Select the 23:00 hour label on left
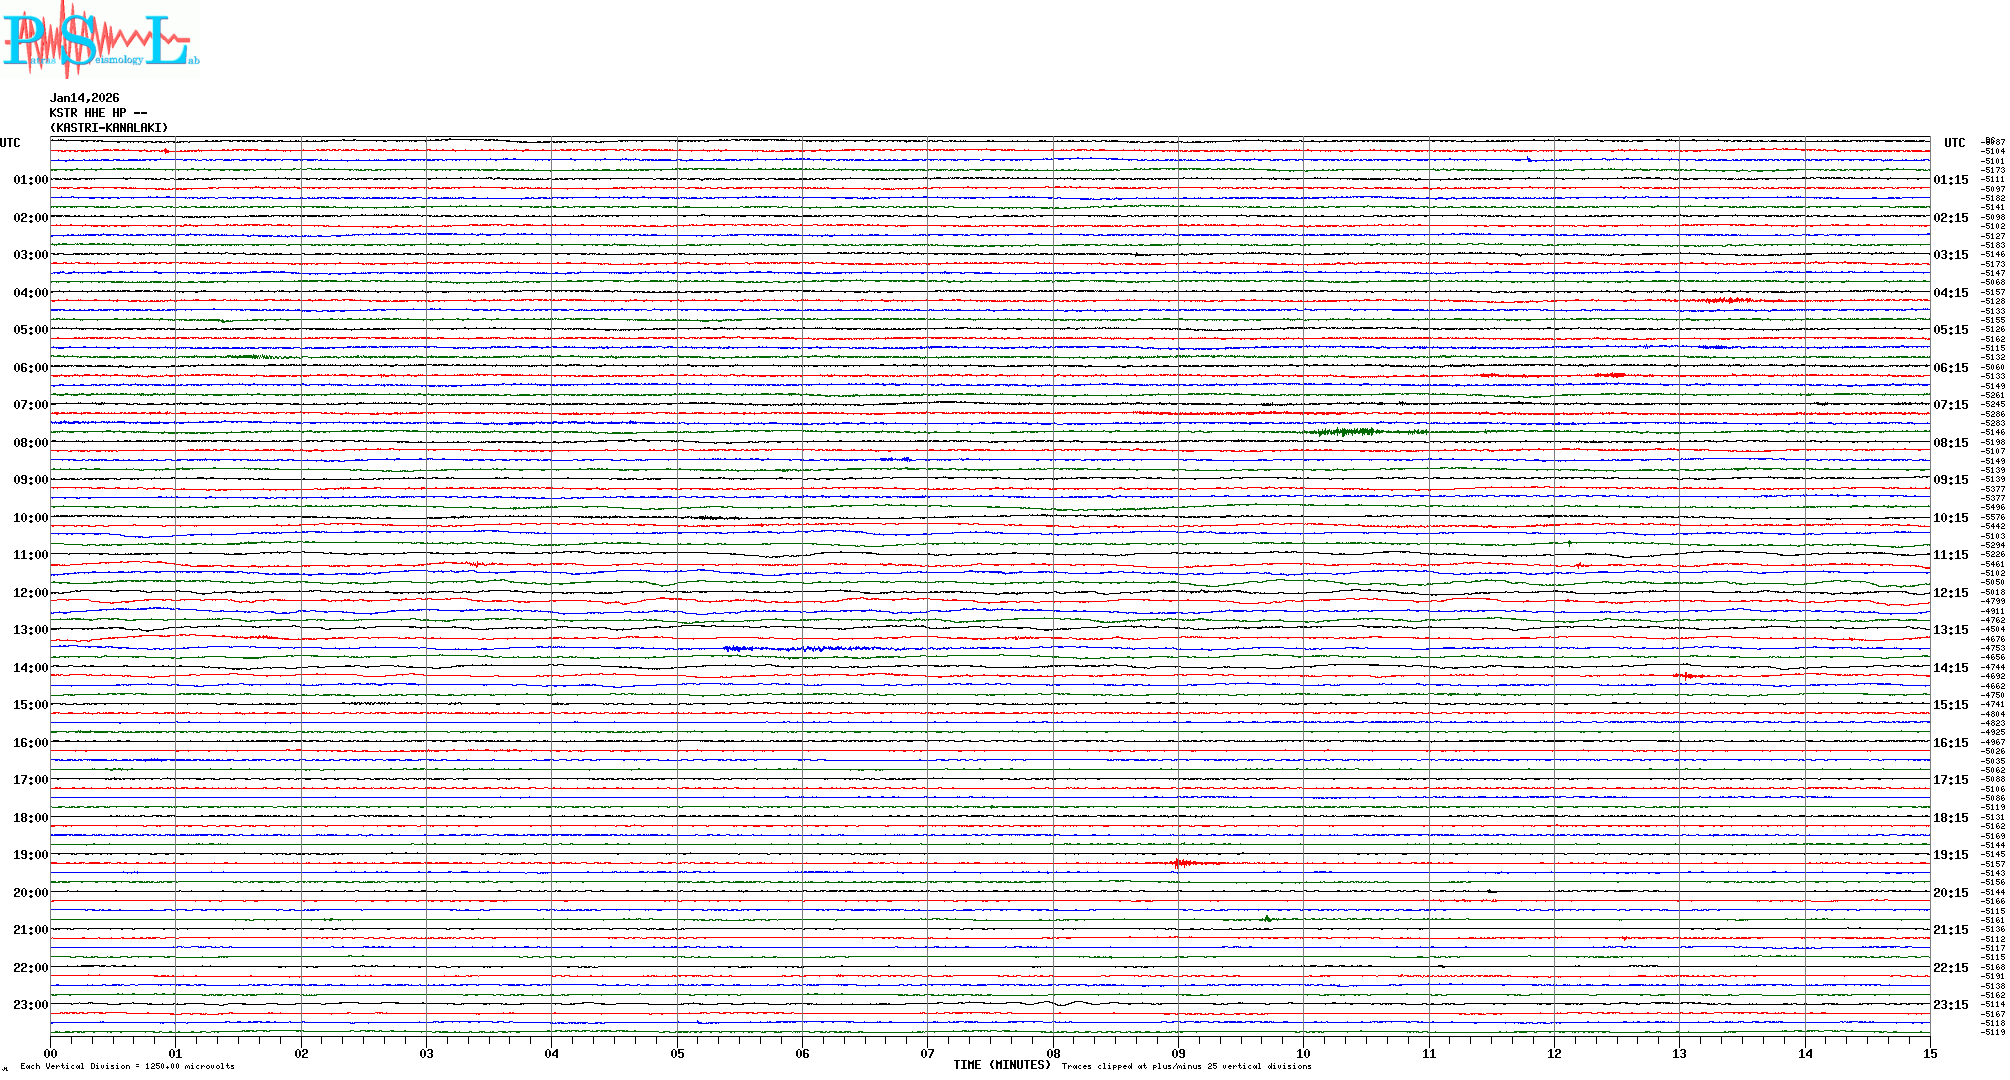 (30, 1005)
